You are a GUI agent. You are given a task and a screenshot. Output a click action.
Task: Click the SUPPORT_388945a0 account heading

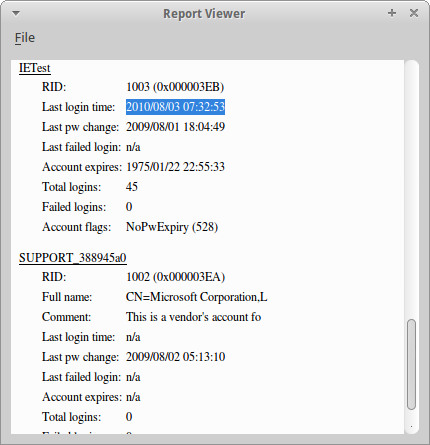pos(73,258)
